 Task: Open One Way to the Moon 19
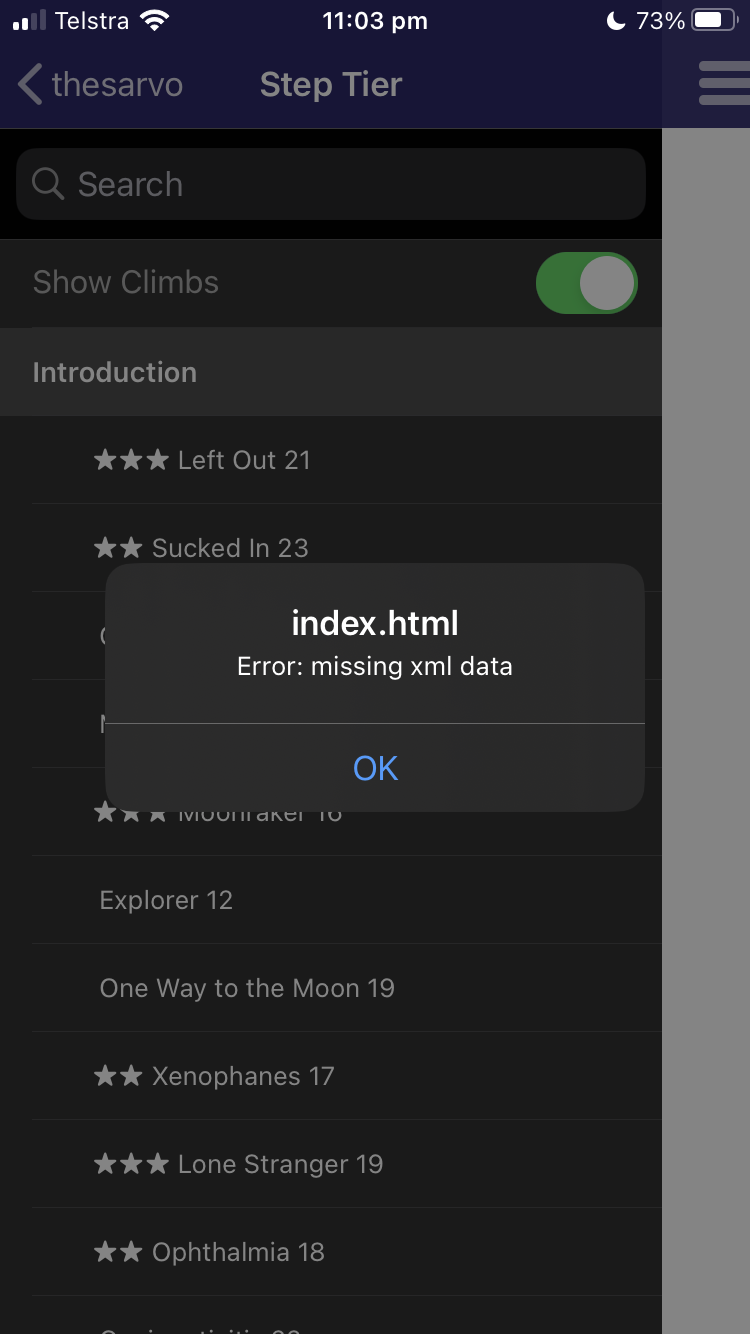coord(247,988)
